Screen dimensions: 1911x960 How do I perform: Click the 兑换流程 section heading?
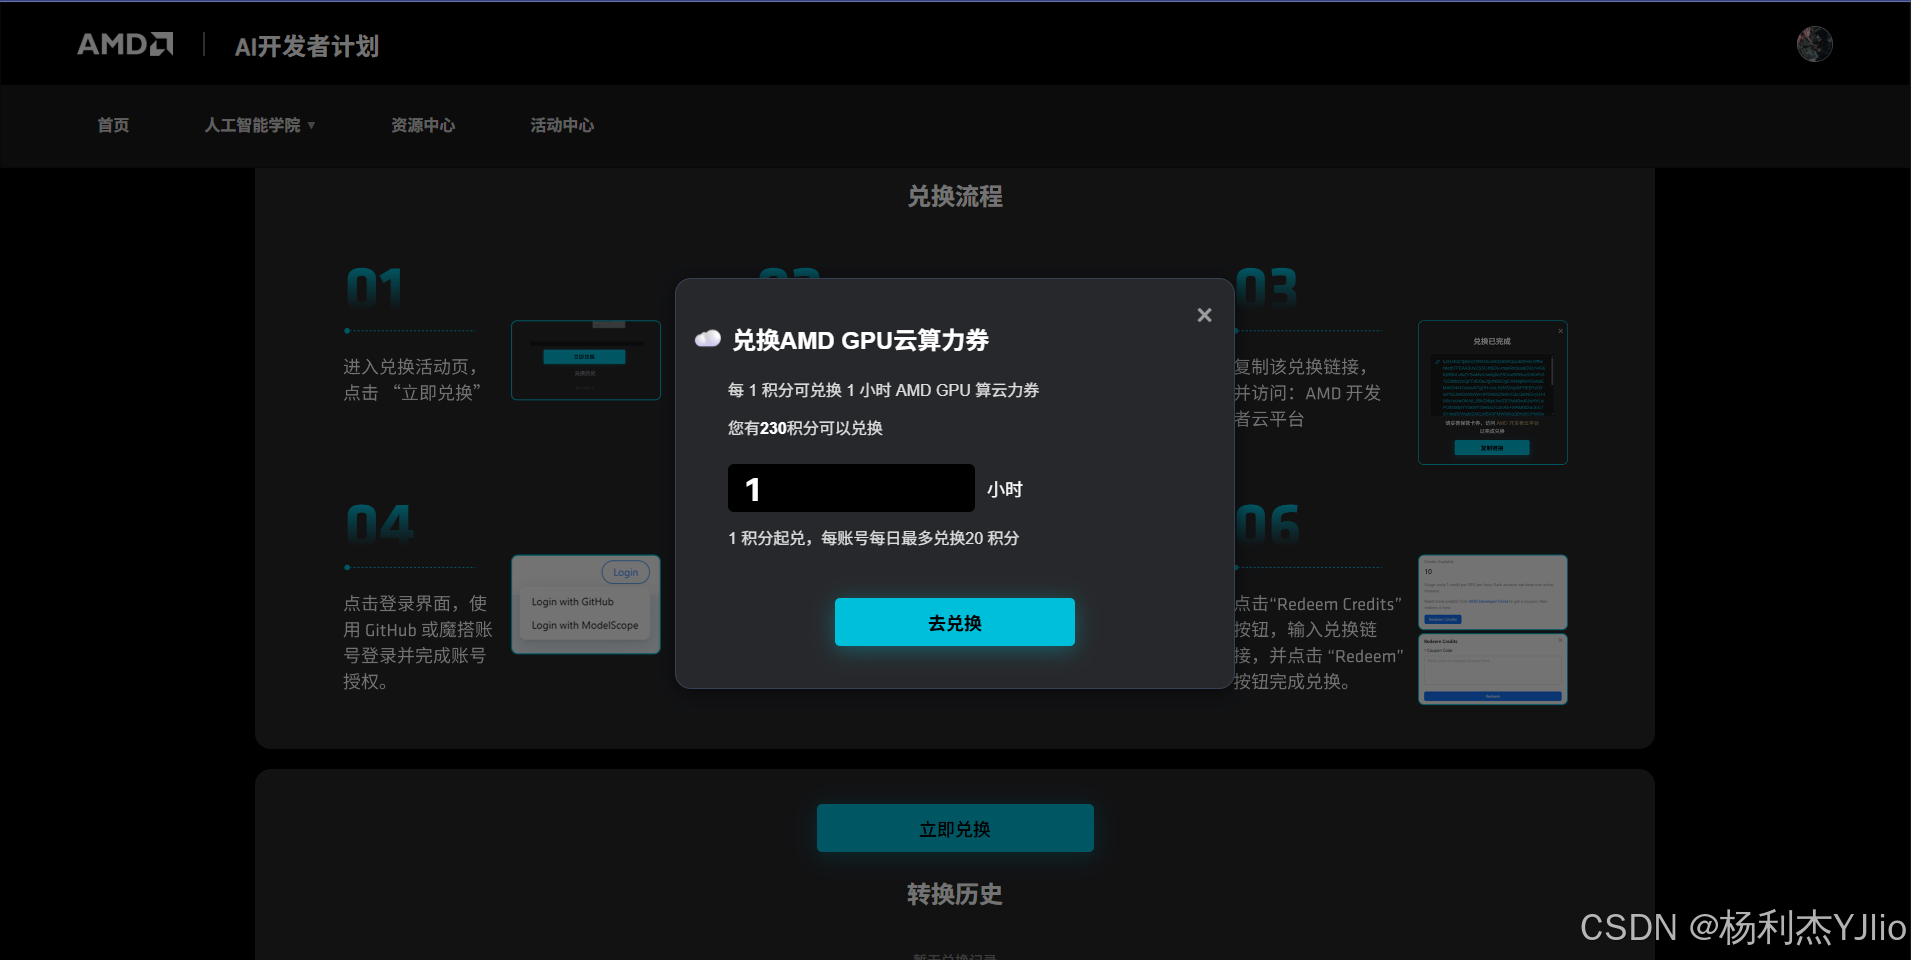tap(955, 196)
